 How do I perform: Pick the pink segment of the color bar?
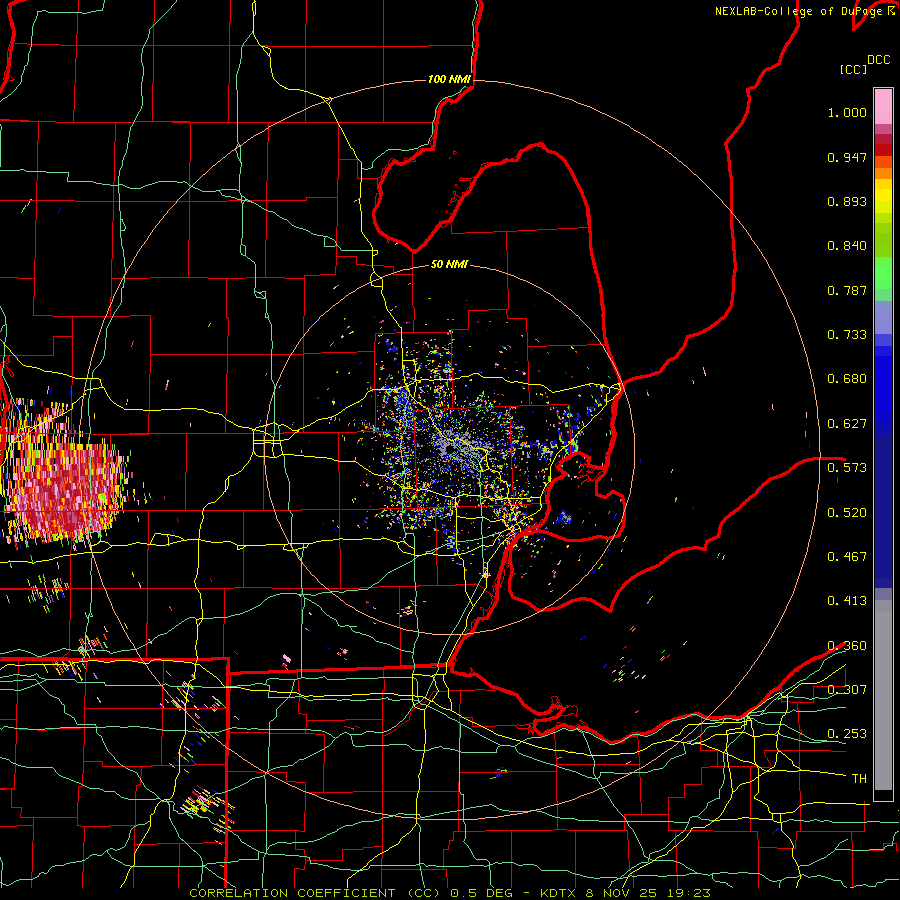tap(883, 106)
